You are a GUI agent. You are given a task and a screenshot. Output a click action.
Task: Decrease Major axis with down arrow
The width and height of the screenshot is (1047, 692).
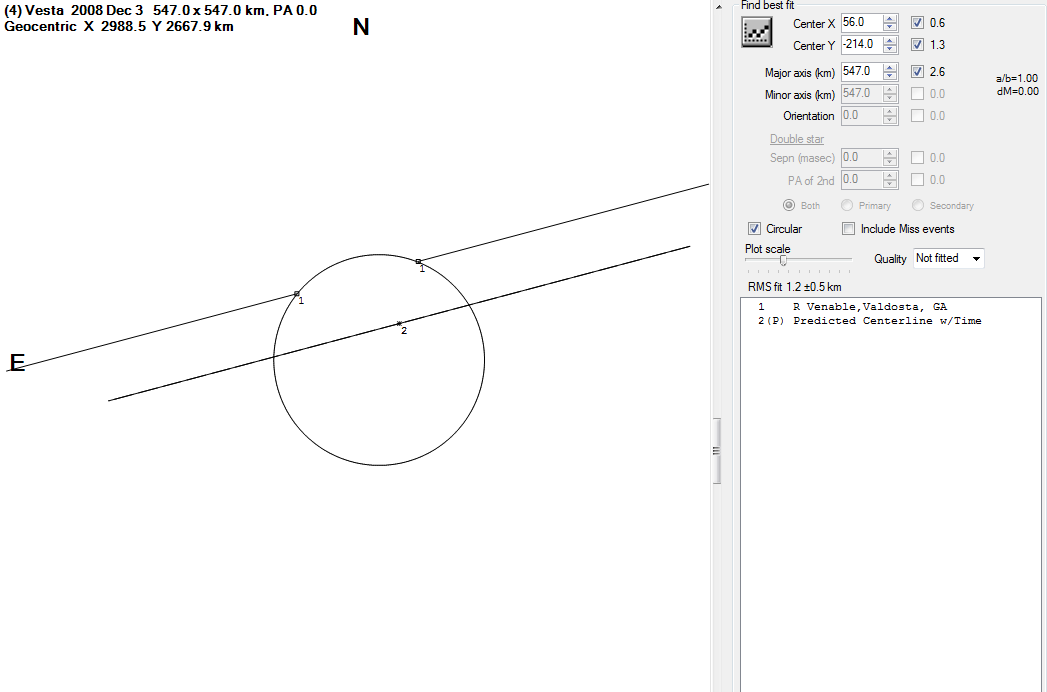889,75
